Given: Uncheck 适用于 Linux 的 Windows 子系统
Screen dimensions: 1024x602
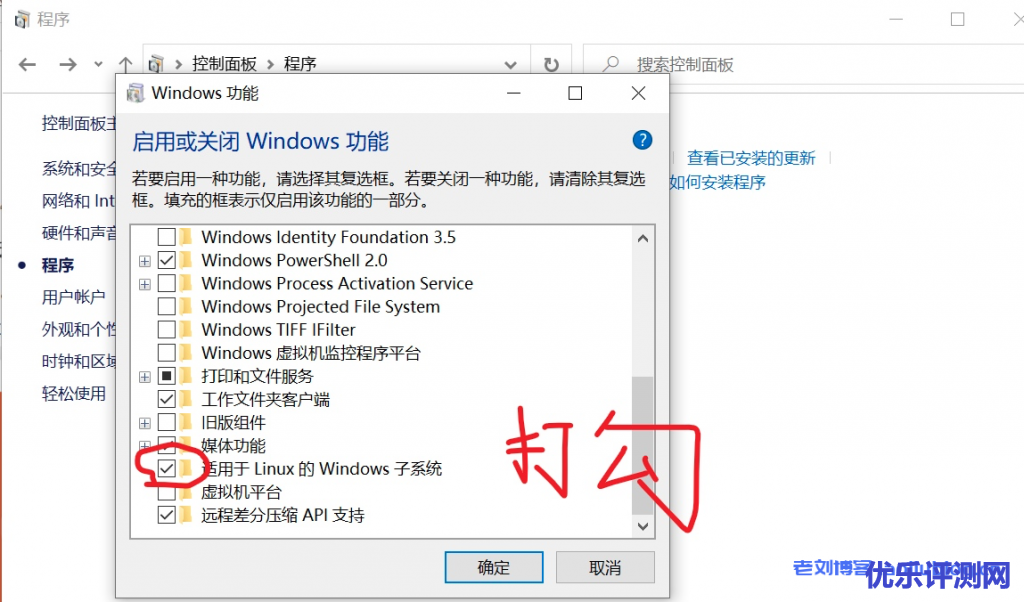Looking at the screenshot, I should [167, 468].
